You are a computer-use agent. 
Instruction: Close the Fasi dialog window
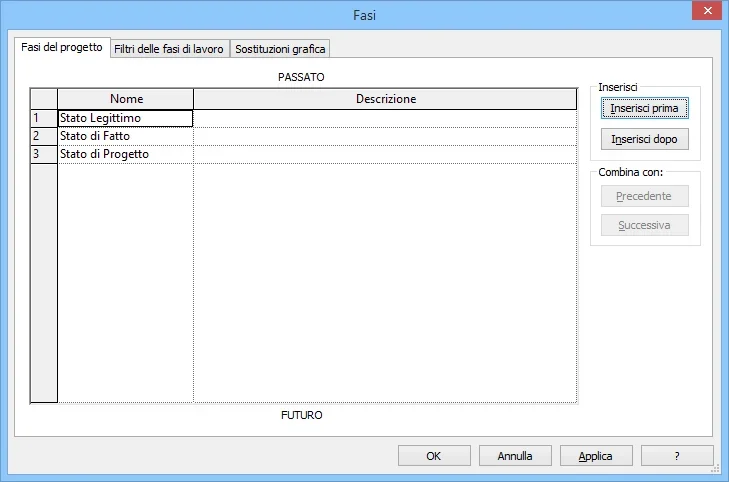(x=708, y=11)
